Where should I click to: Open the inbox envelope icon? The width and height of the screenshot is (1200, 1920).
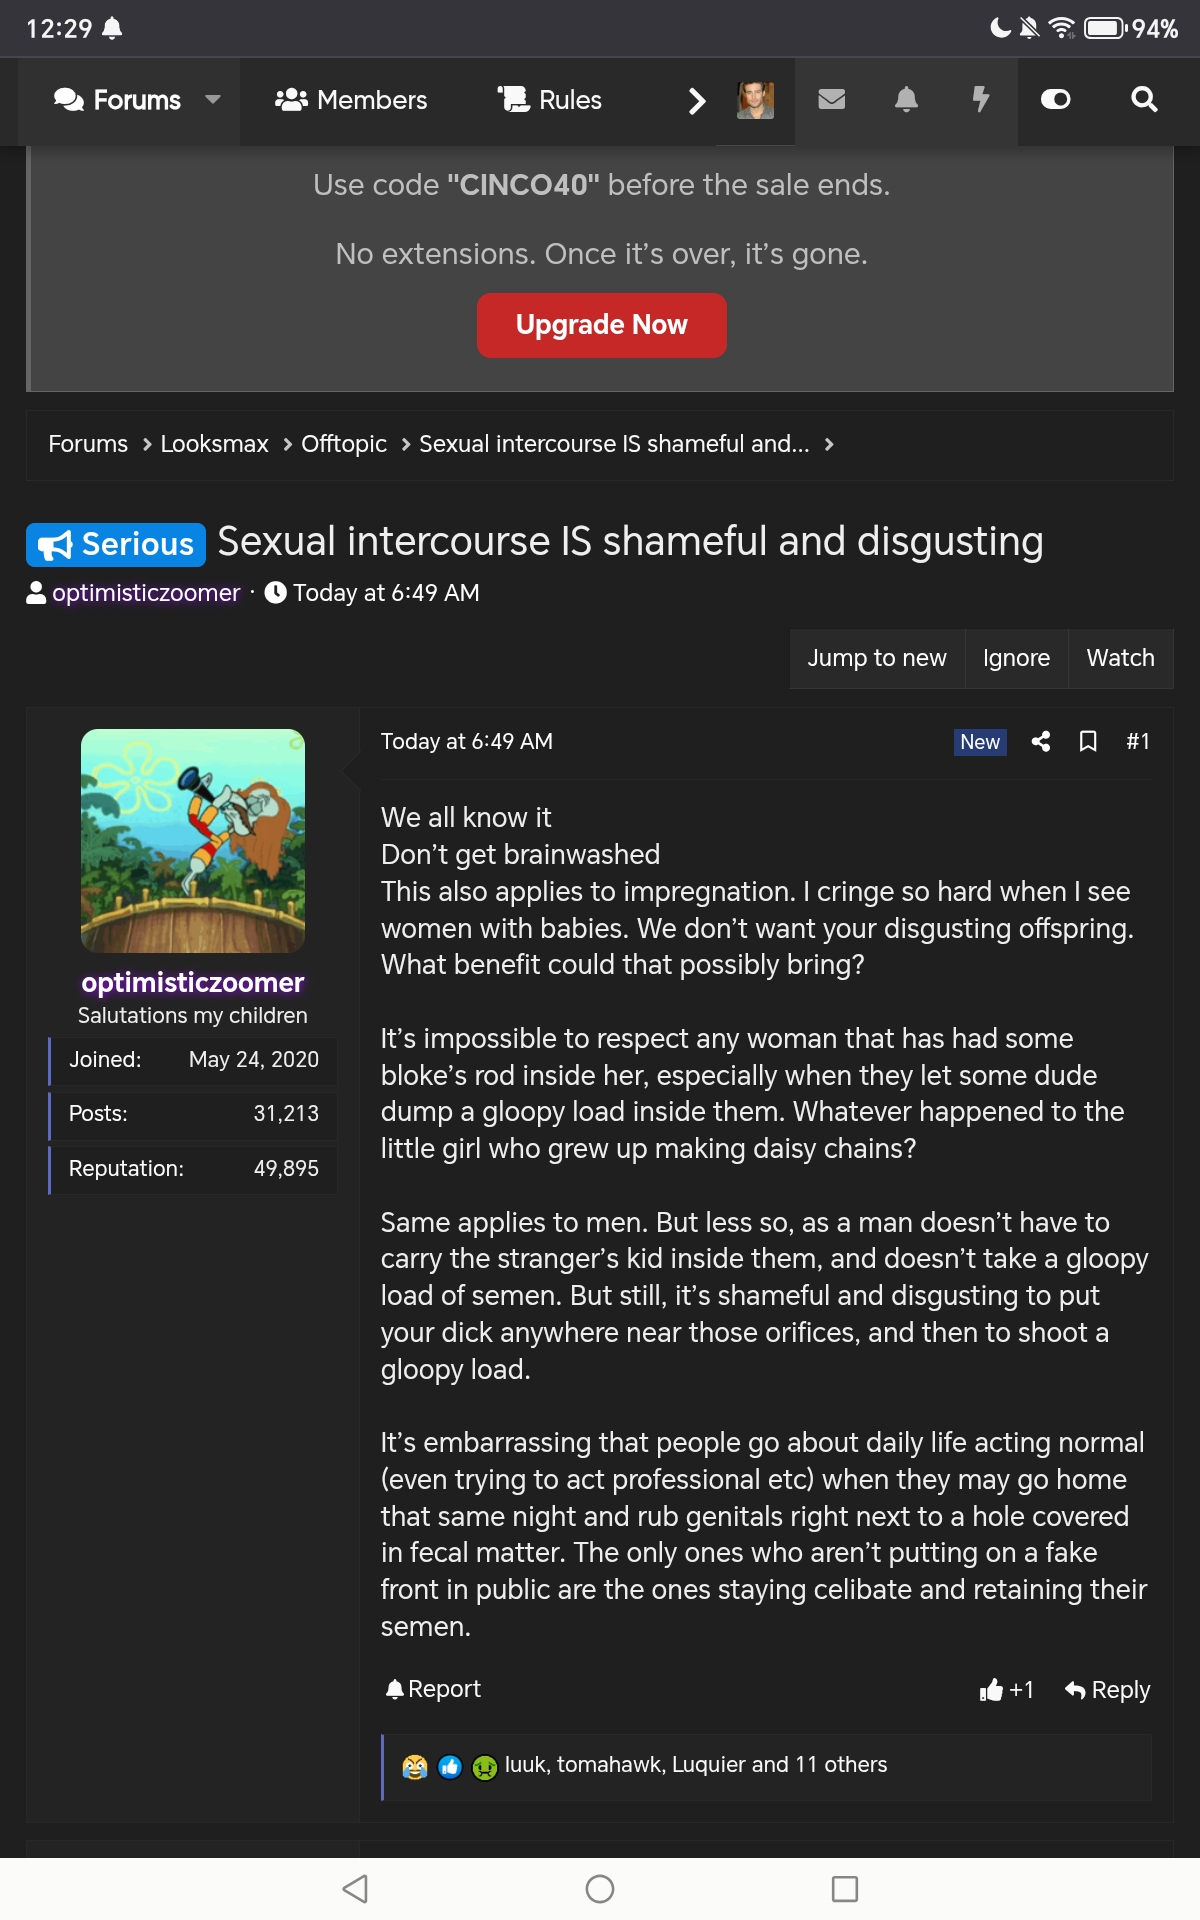coord(832,99)
